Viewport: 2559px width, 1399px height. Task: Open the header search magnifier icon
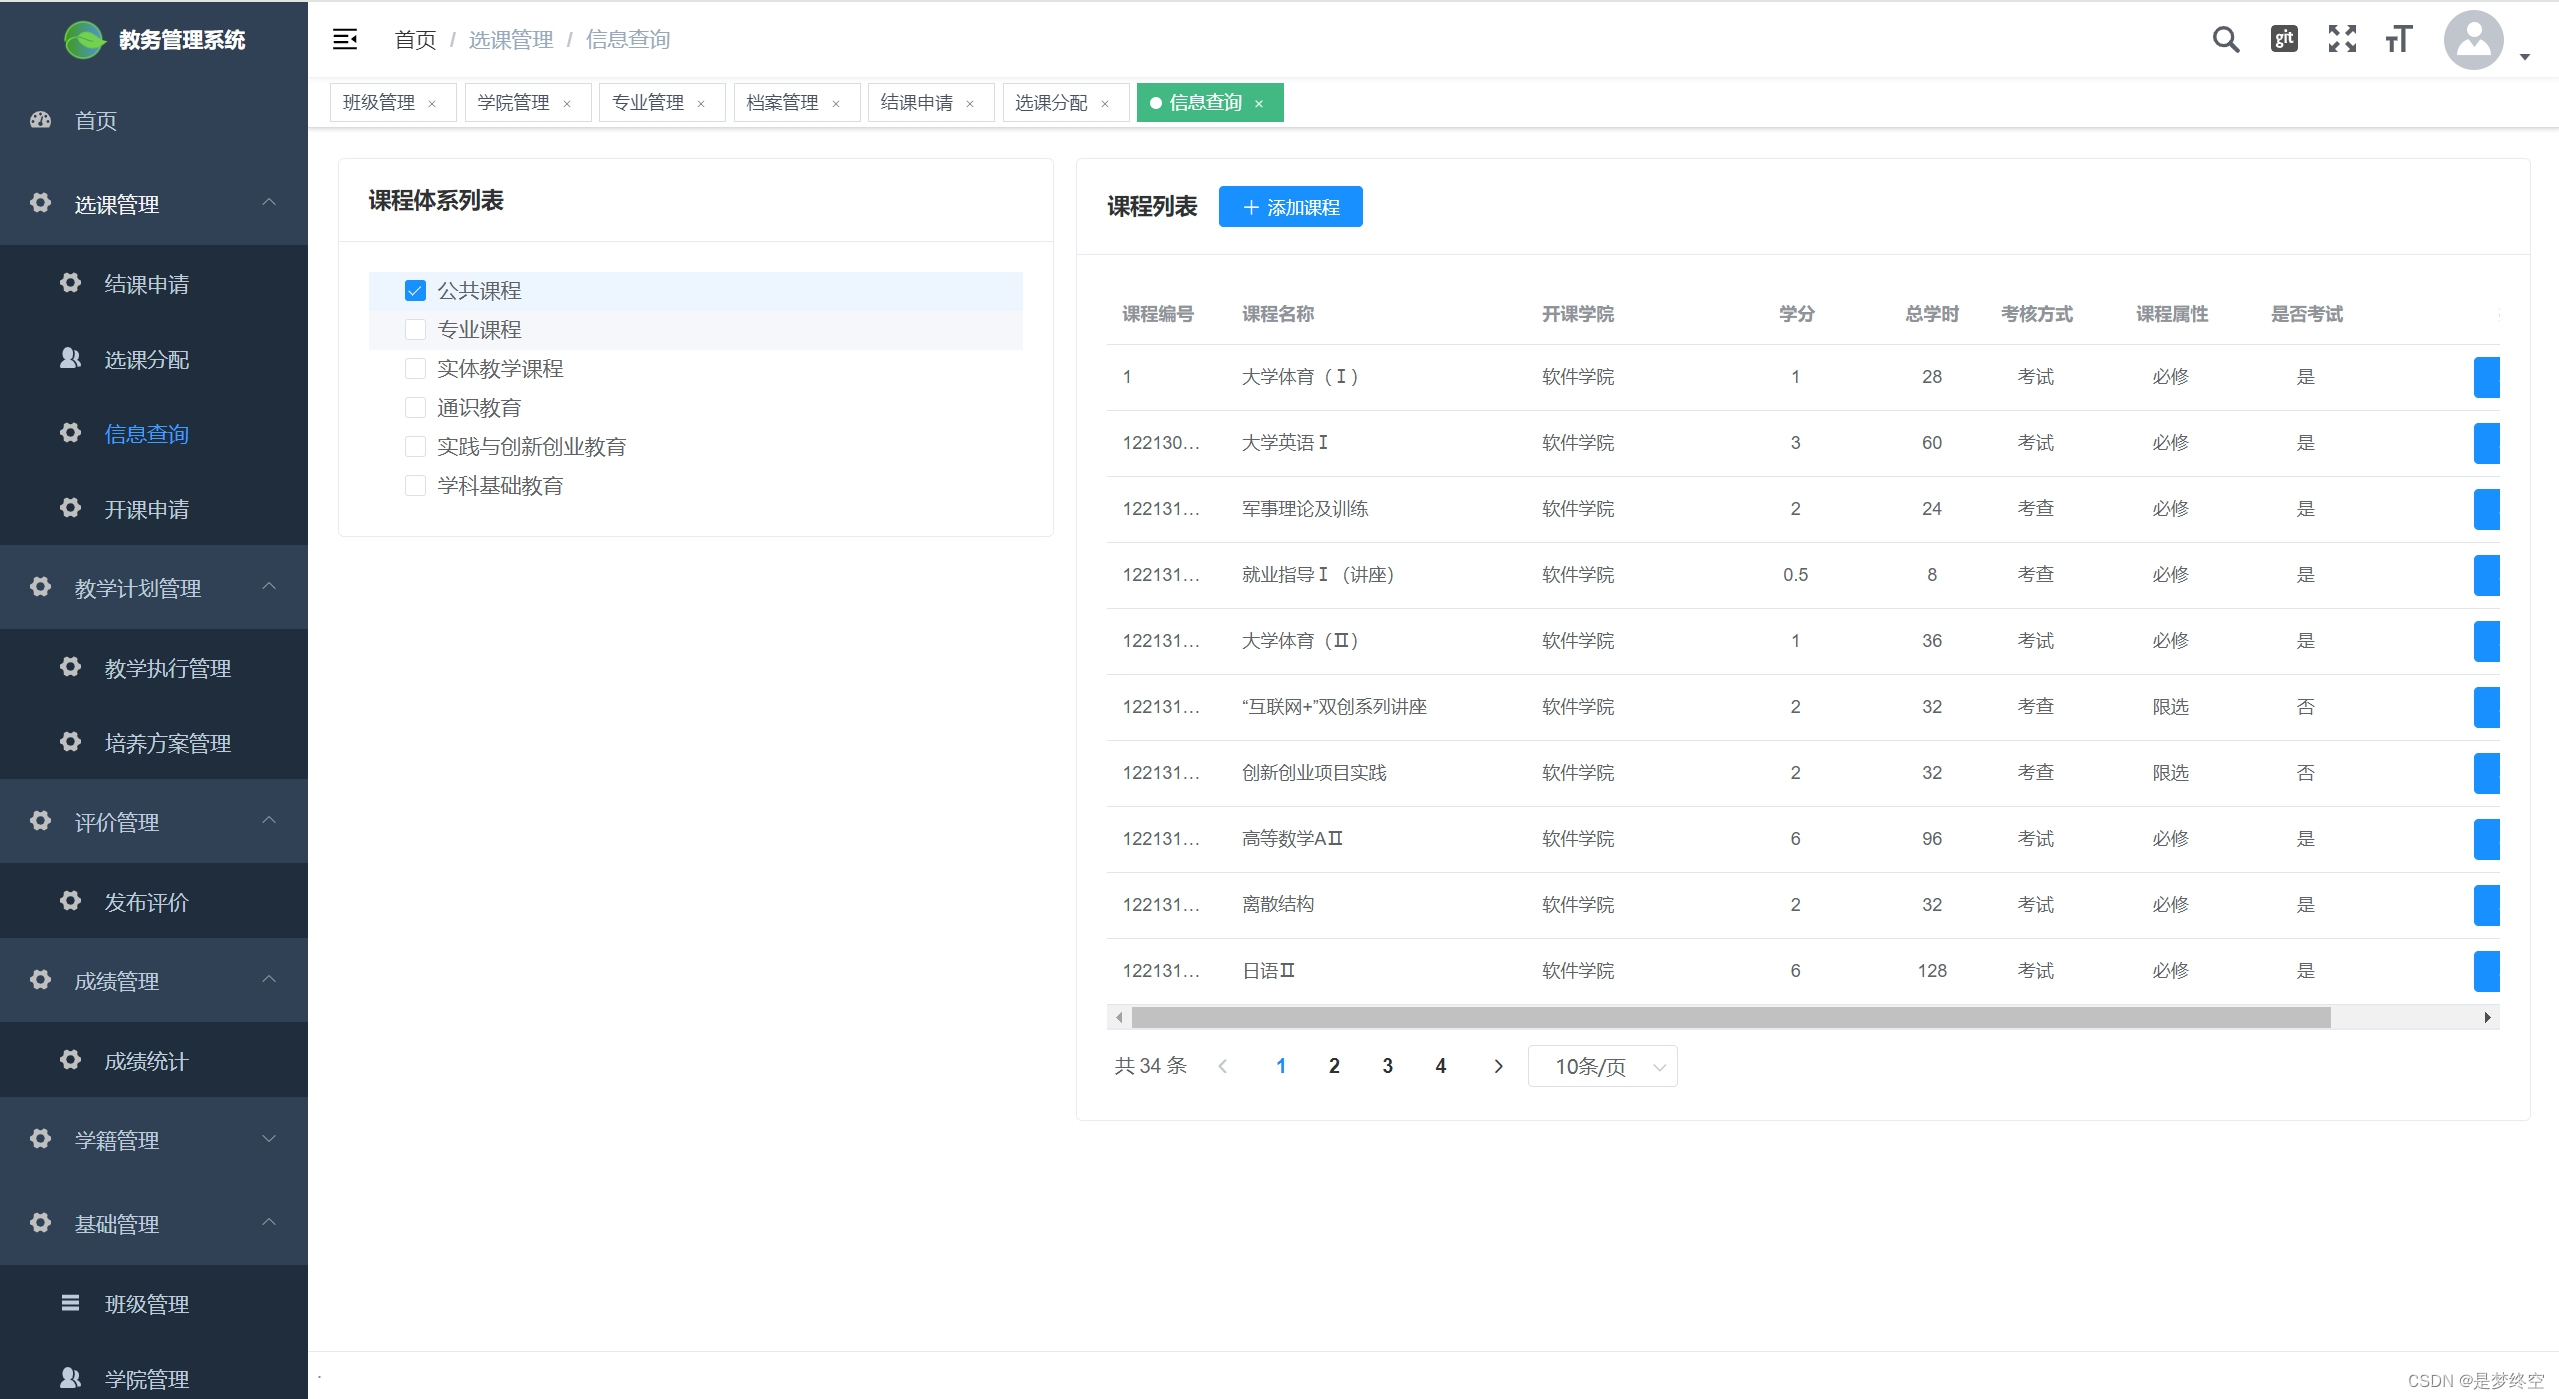(2225, 39)
